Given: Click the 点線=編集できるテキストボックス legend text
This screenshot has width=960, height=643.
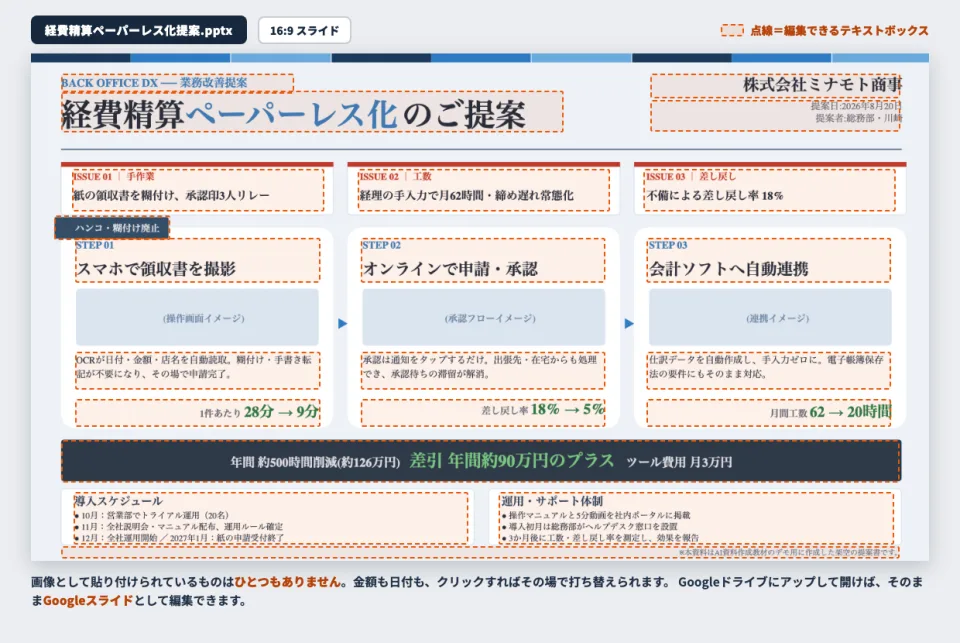Looking at the screenshot, I should pos(839,30).
